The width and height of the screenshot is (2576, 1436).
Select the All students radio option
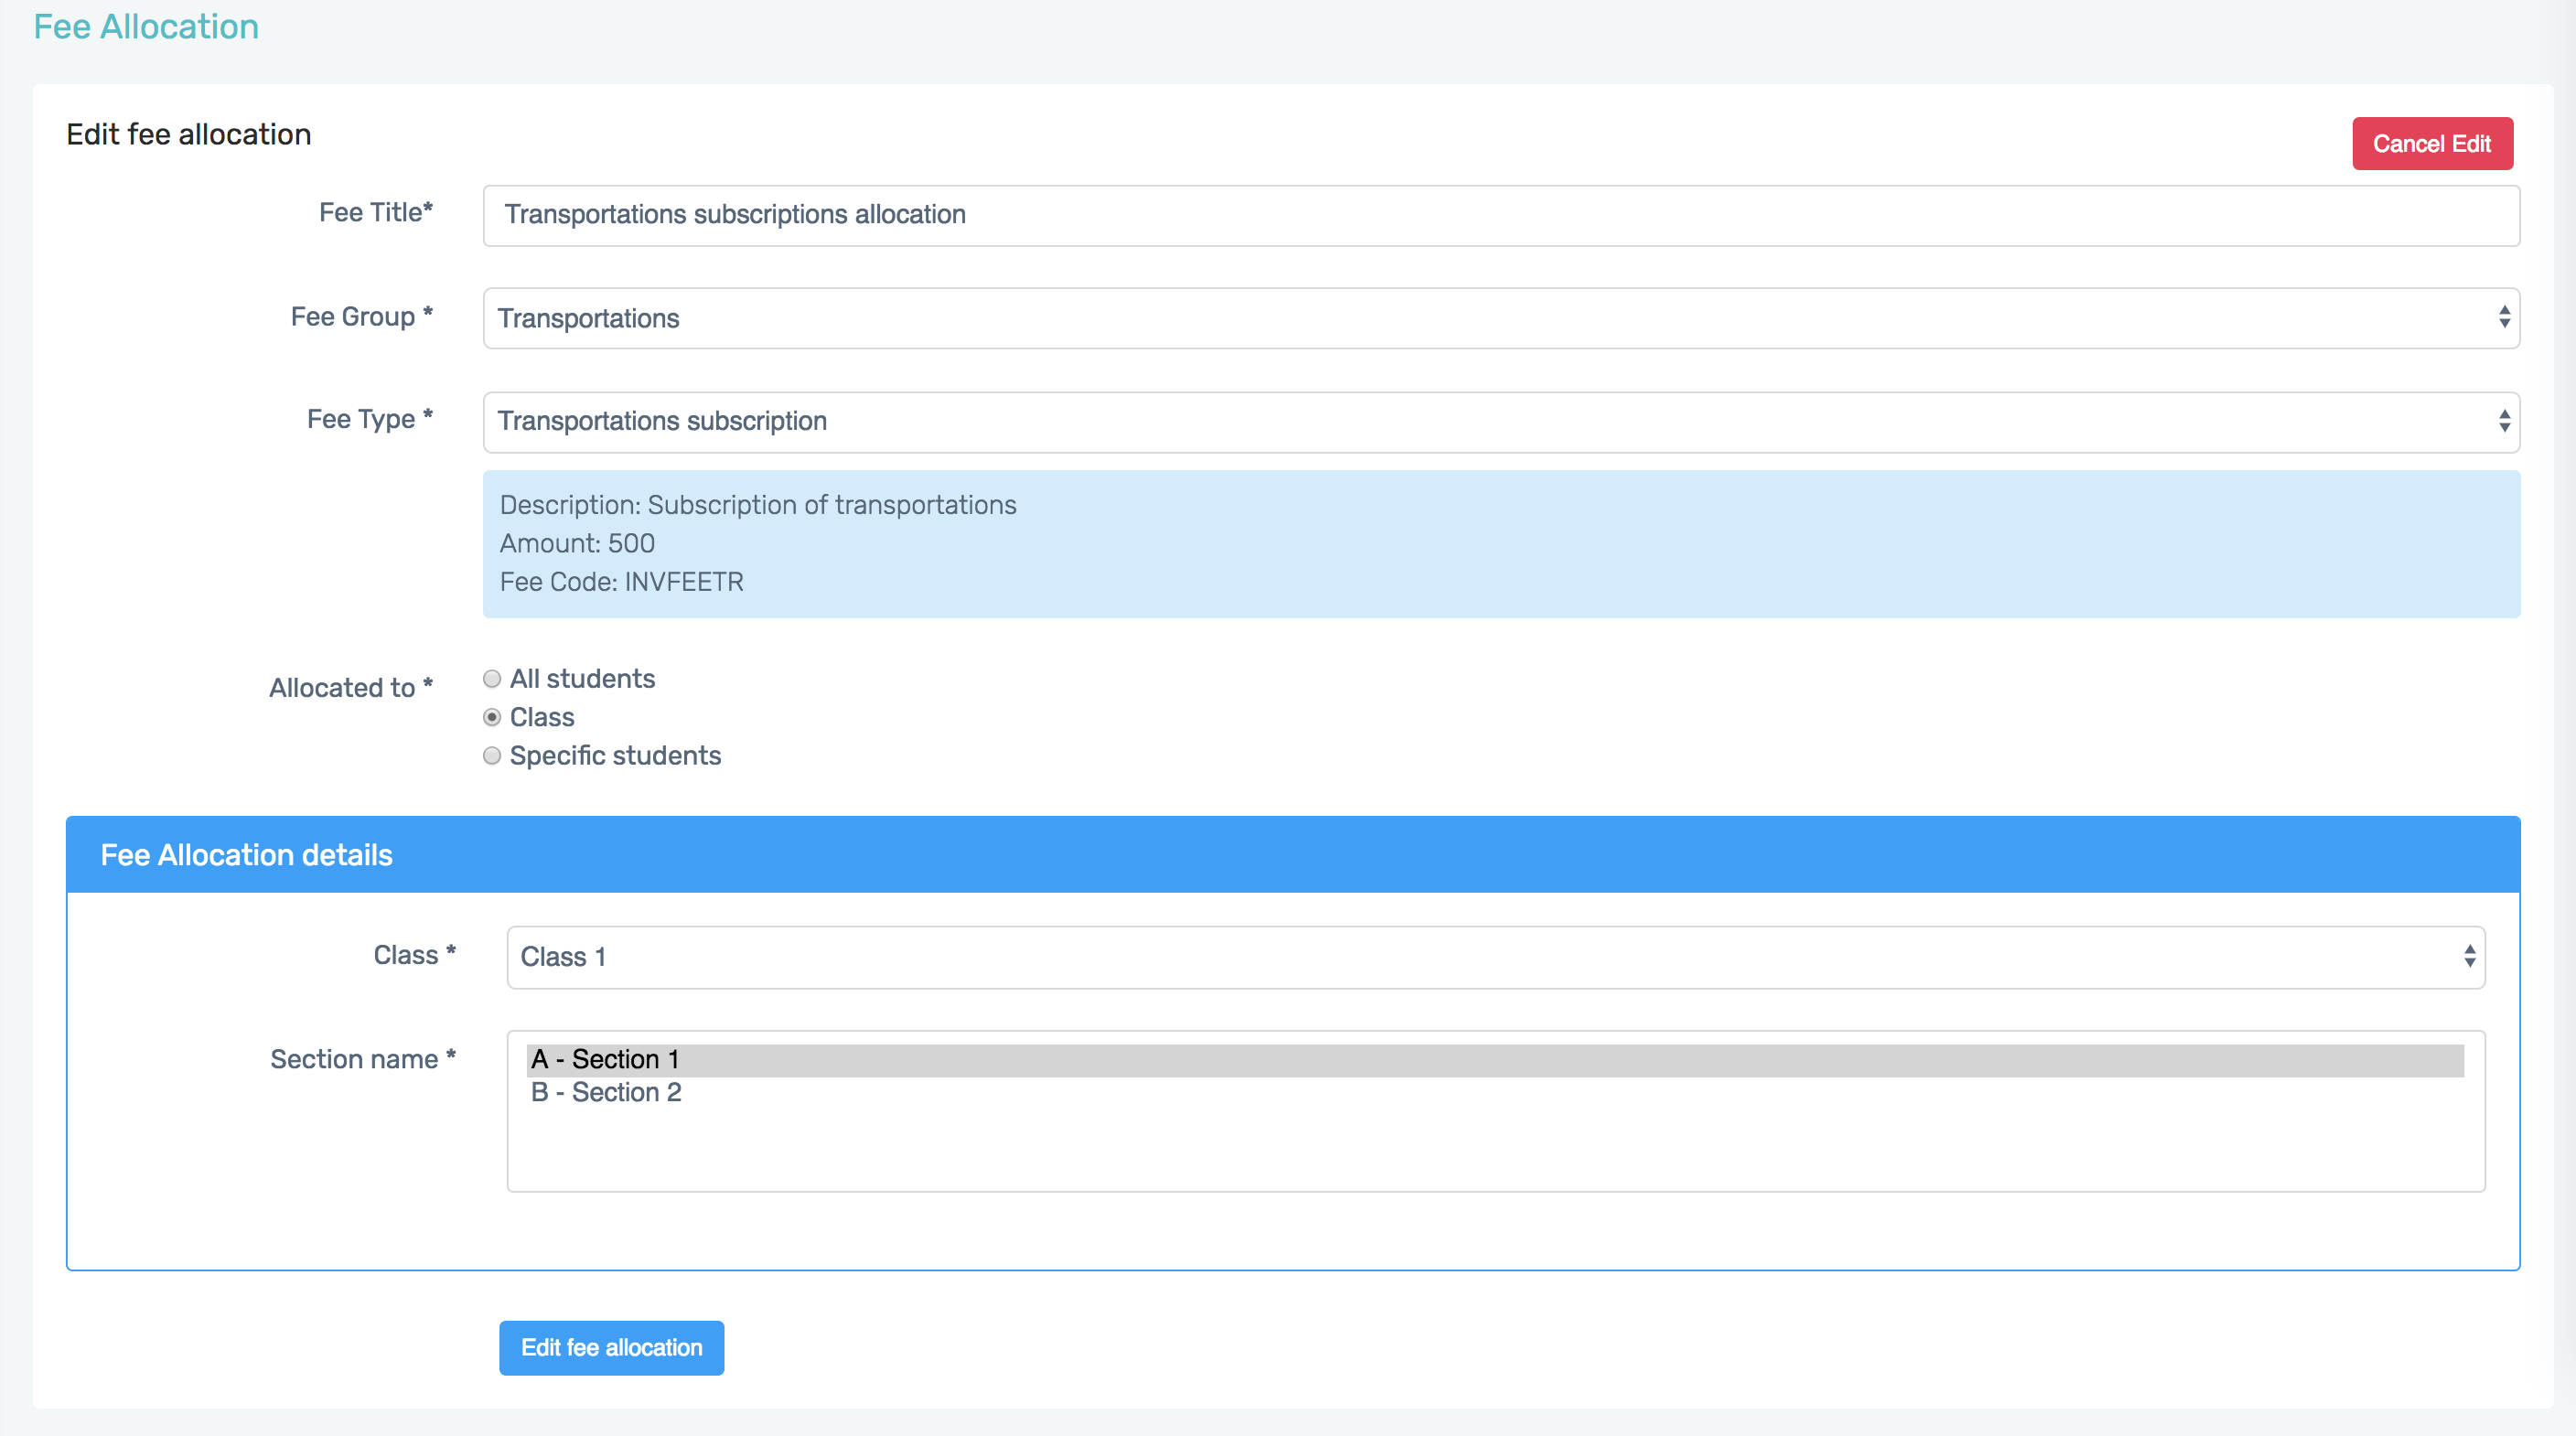(x=492, y=679)
